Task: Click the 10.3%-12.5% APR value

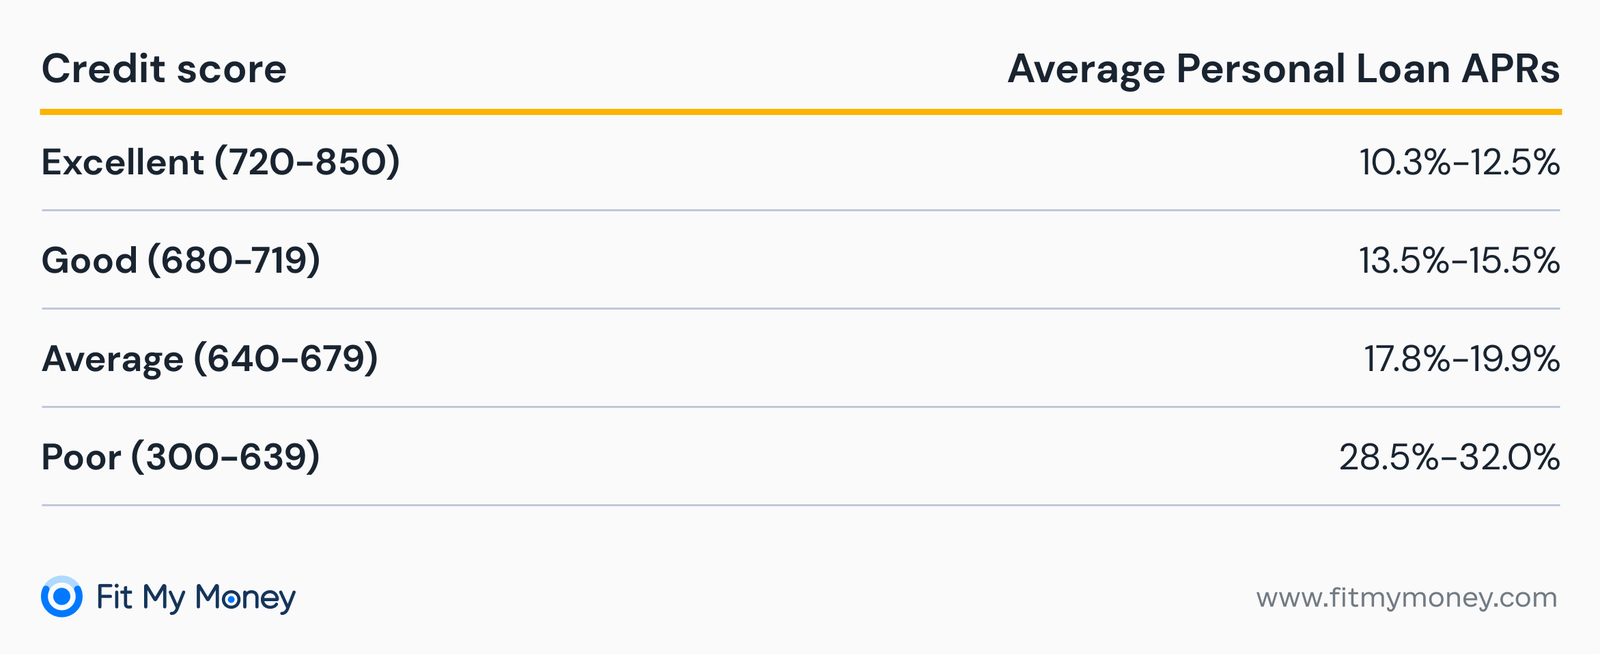Action: 1459,162
